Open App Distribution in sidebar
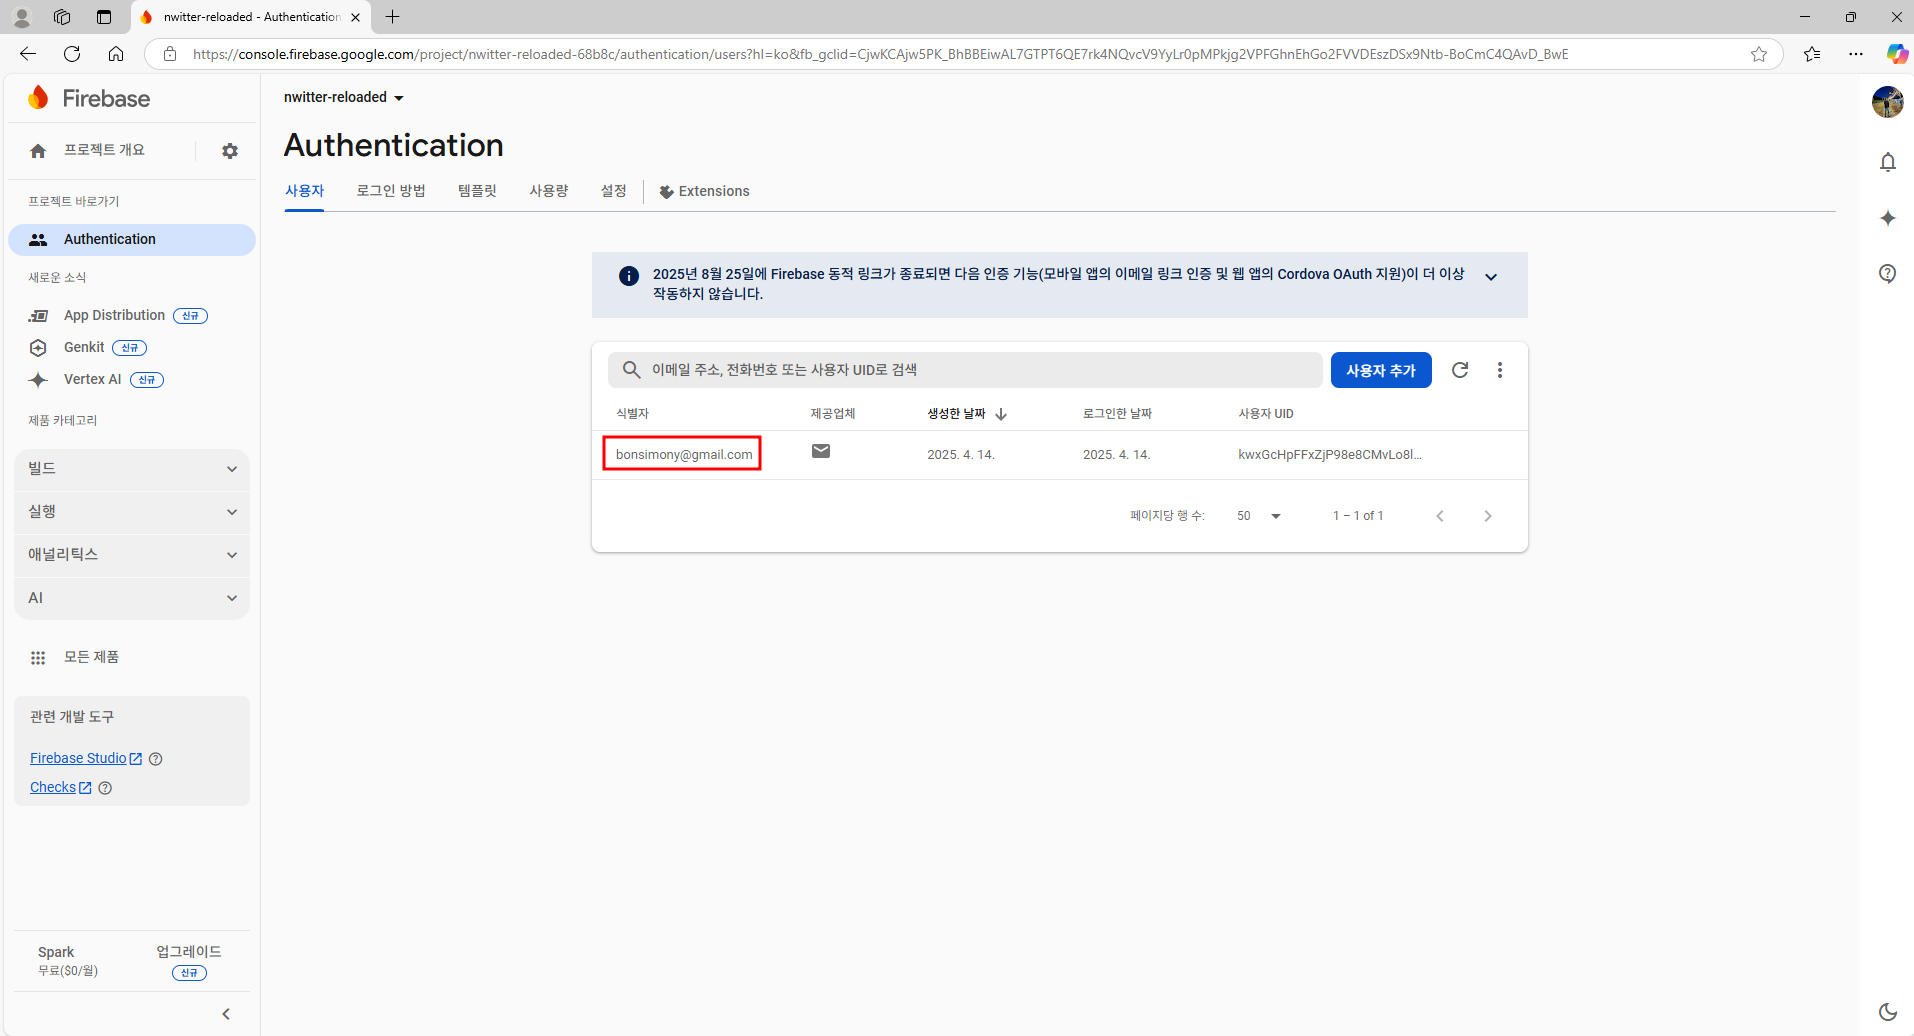Screen dimensions: 1914x1036 pos(114,316)
